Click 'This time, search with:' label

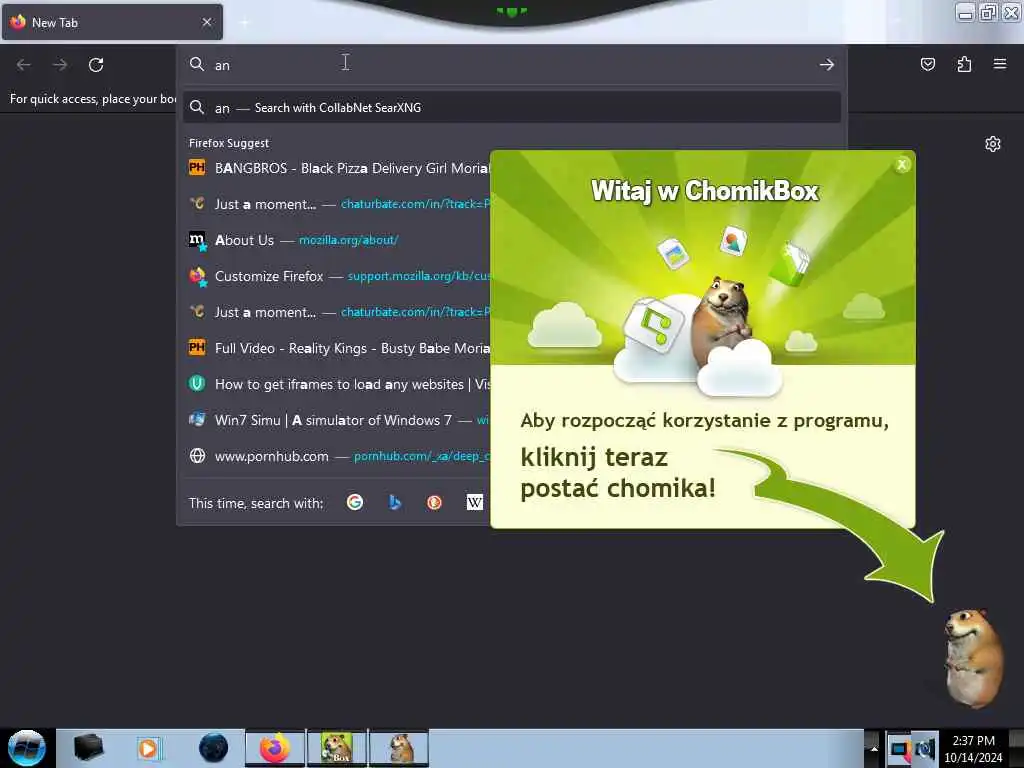point(256,504)
